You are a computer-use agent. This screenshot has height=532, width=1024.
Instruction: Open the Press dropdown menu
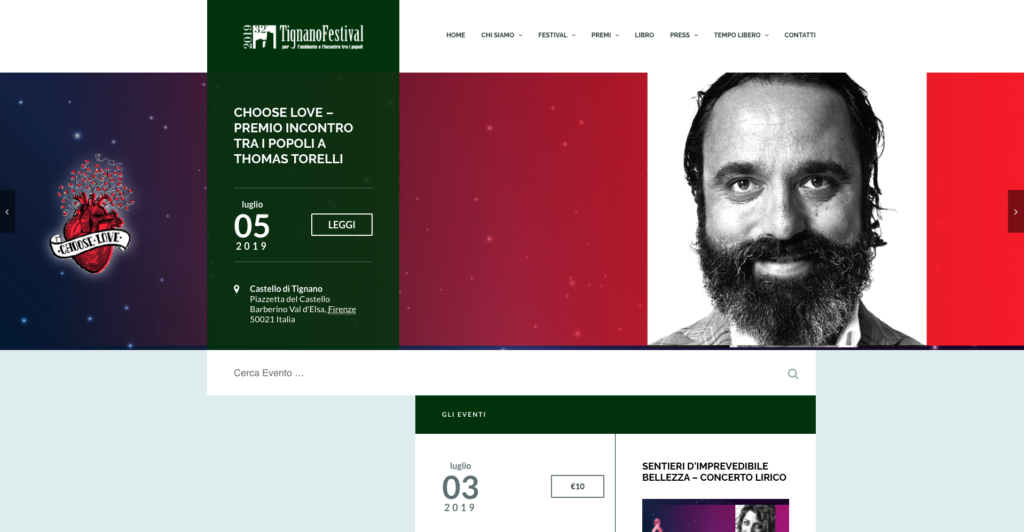coord(684,35)
